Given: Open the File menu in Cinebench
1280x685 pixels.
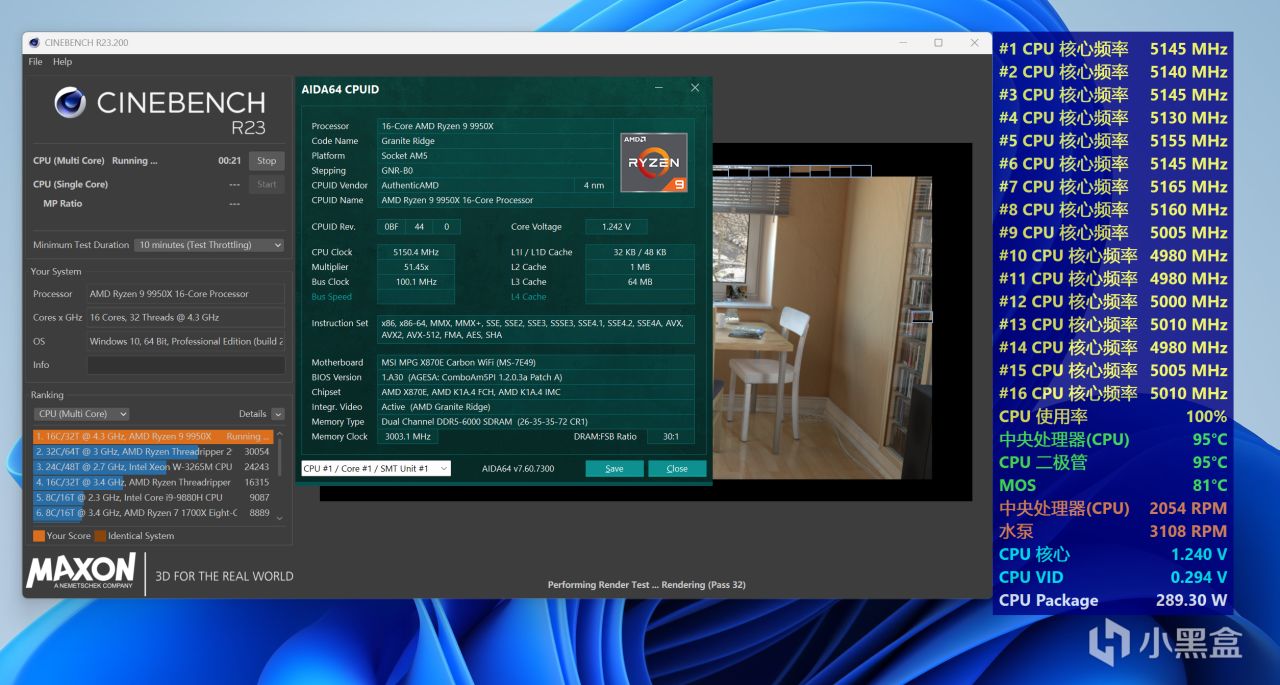Looking at the screenshot, I should 34,62.
